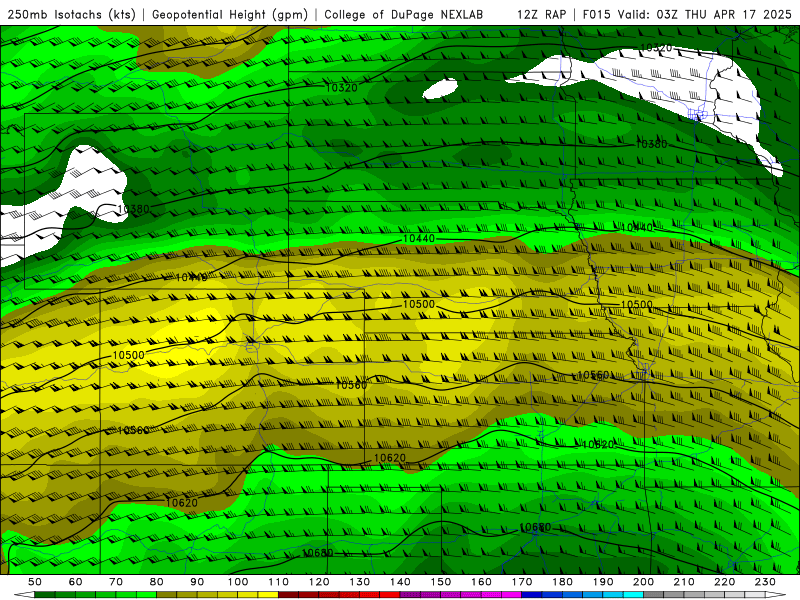The height and width of the screenshot is (600, 800).
Task: Click 'Valid: 03Z THU APR 17 2025' text
Action: coord(705,14)
